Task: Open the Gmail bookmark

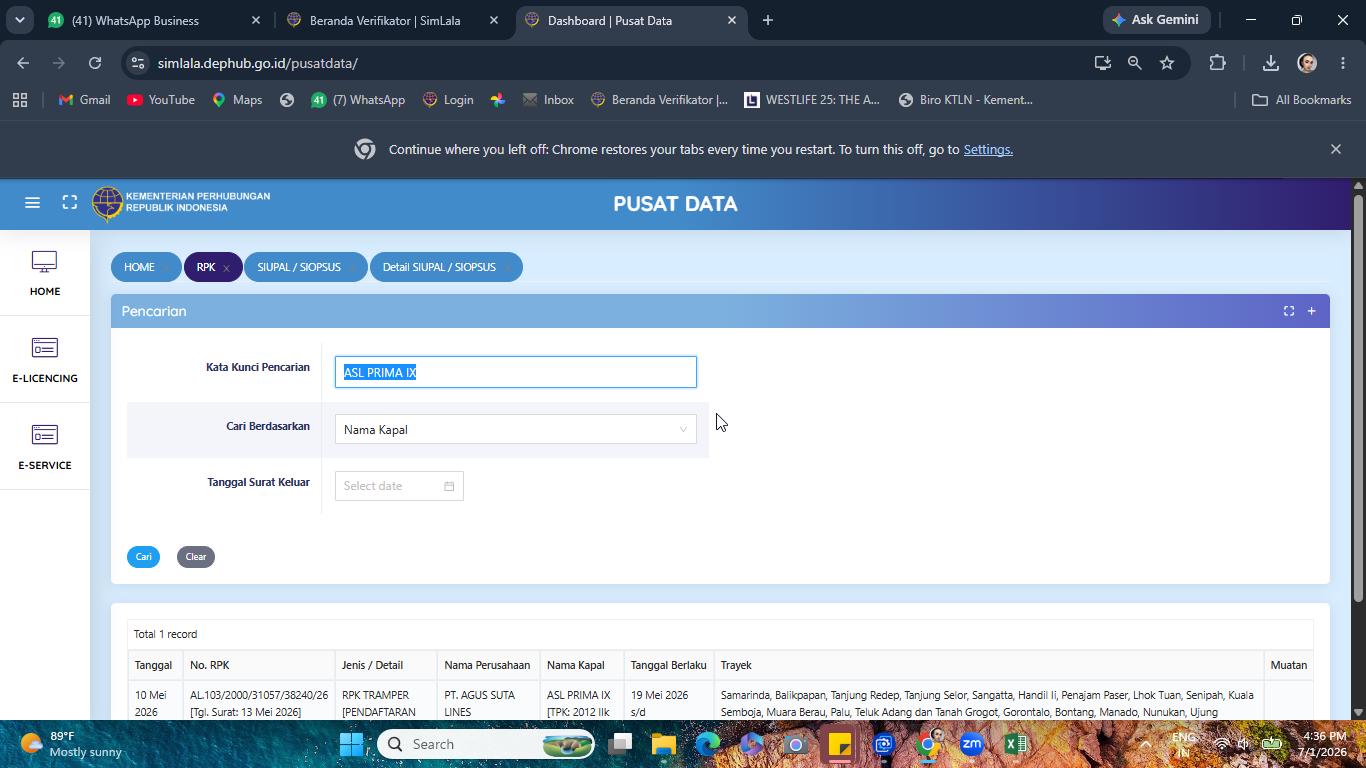Action: click(x=85, y=100)
